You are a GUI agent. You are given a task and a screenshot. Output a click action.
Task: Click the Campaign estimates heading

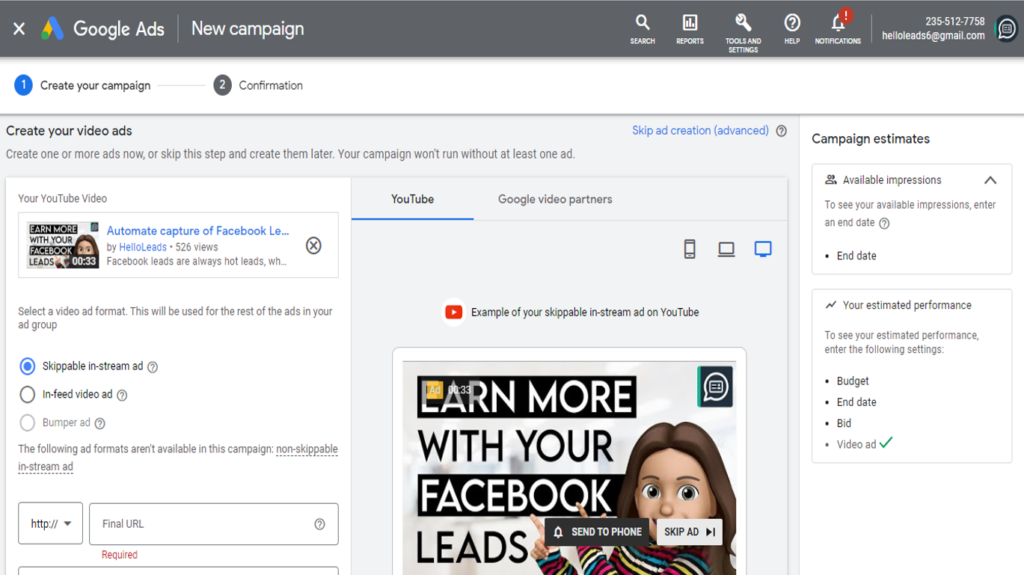pos(871,139)
